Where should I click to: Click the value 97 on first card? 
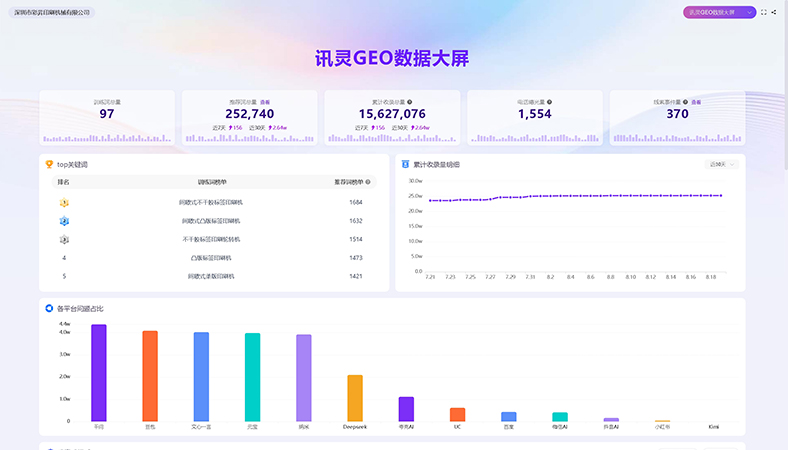[x=107, y=114]
